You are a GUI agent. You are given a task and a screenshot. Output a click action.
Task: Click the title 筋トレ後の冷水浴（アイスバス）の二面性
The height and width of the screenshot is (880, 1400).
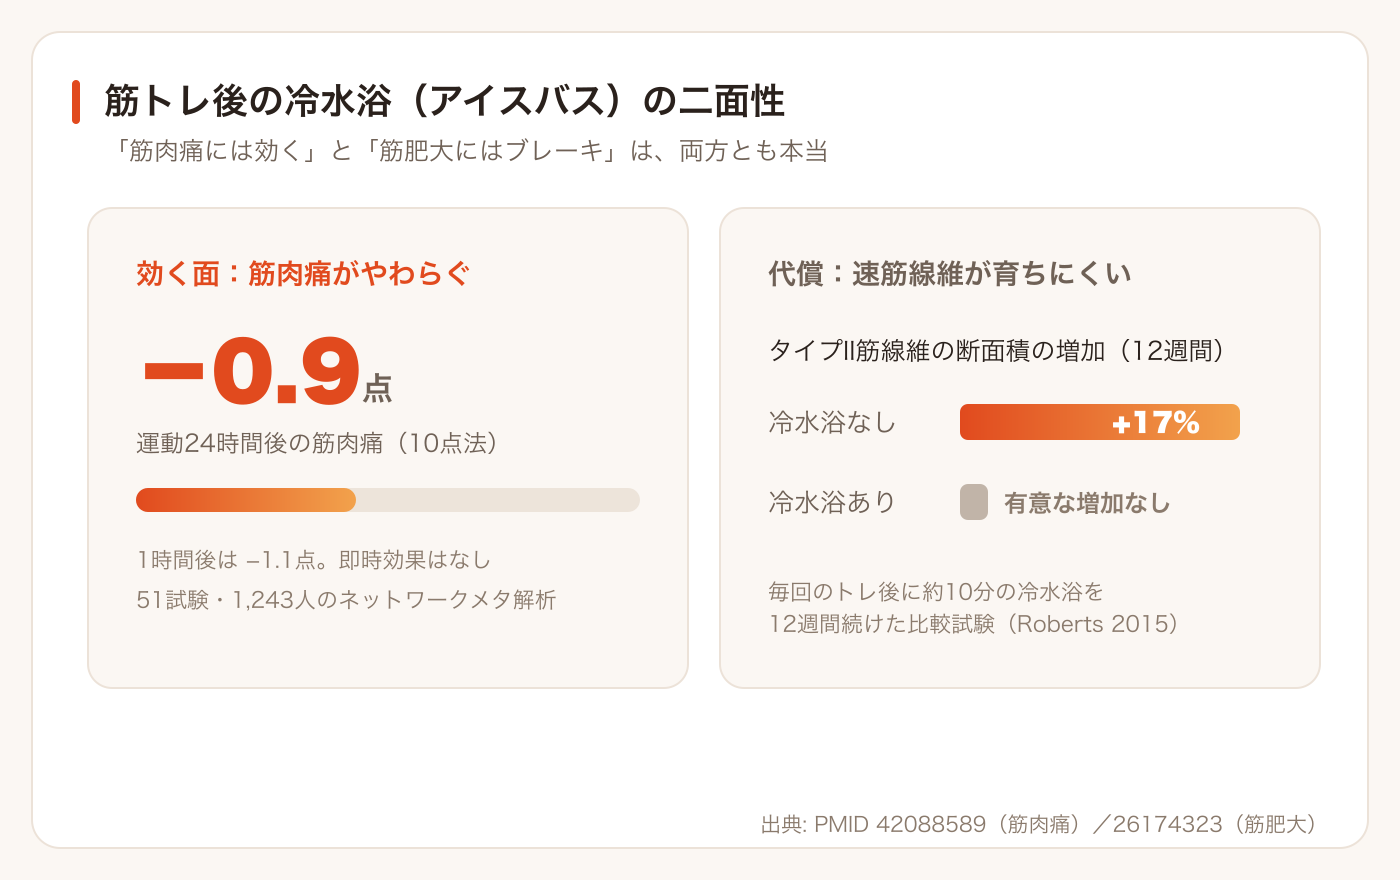444,101
